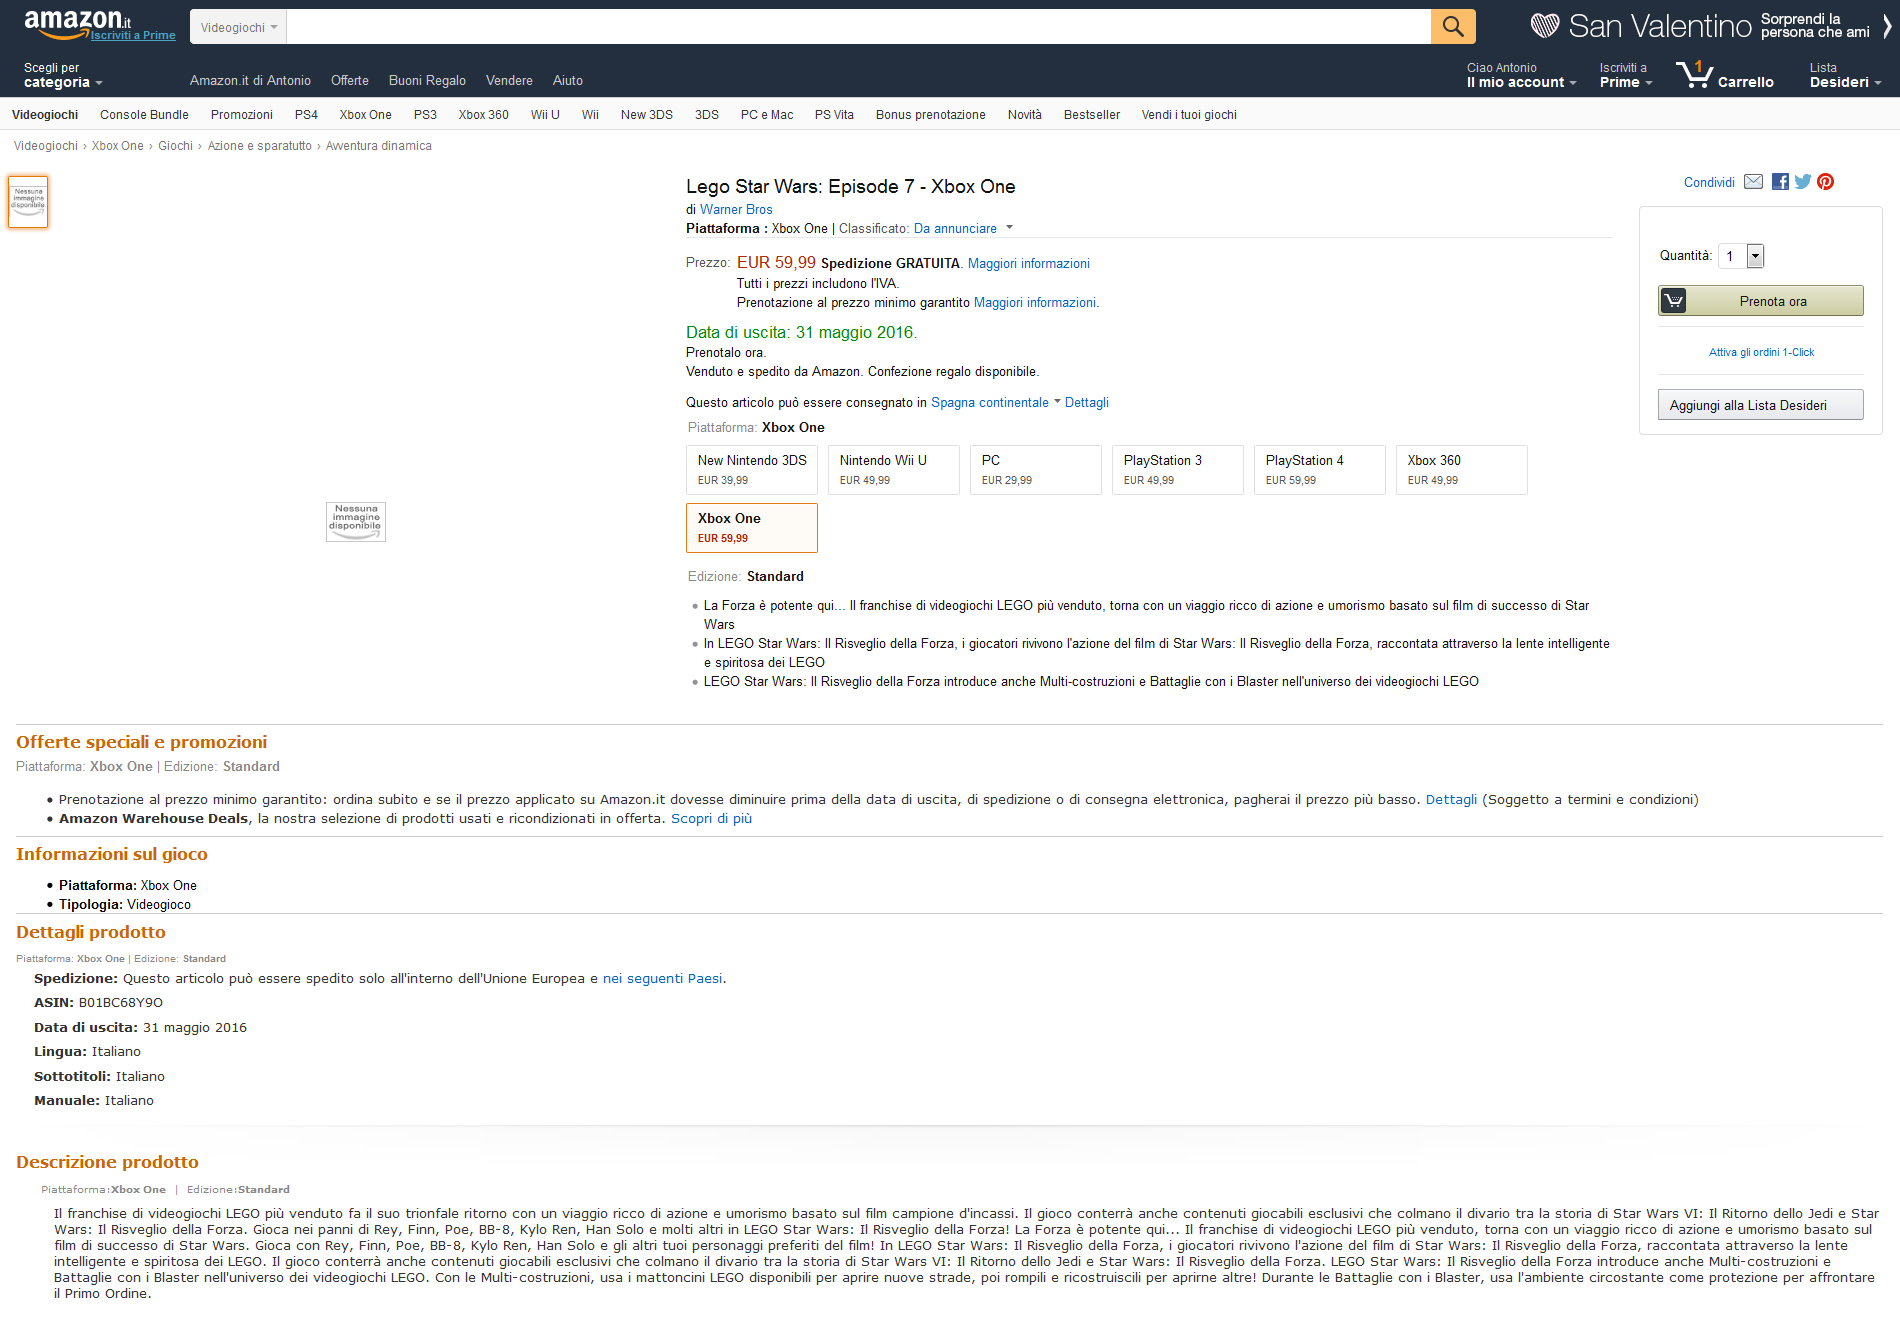Screen dimensions: 1900x1325
Task: Click the San Valentino banner arrow
Action: (1887, 25)
